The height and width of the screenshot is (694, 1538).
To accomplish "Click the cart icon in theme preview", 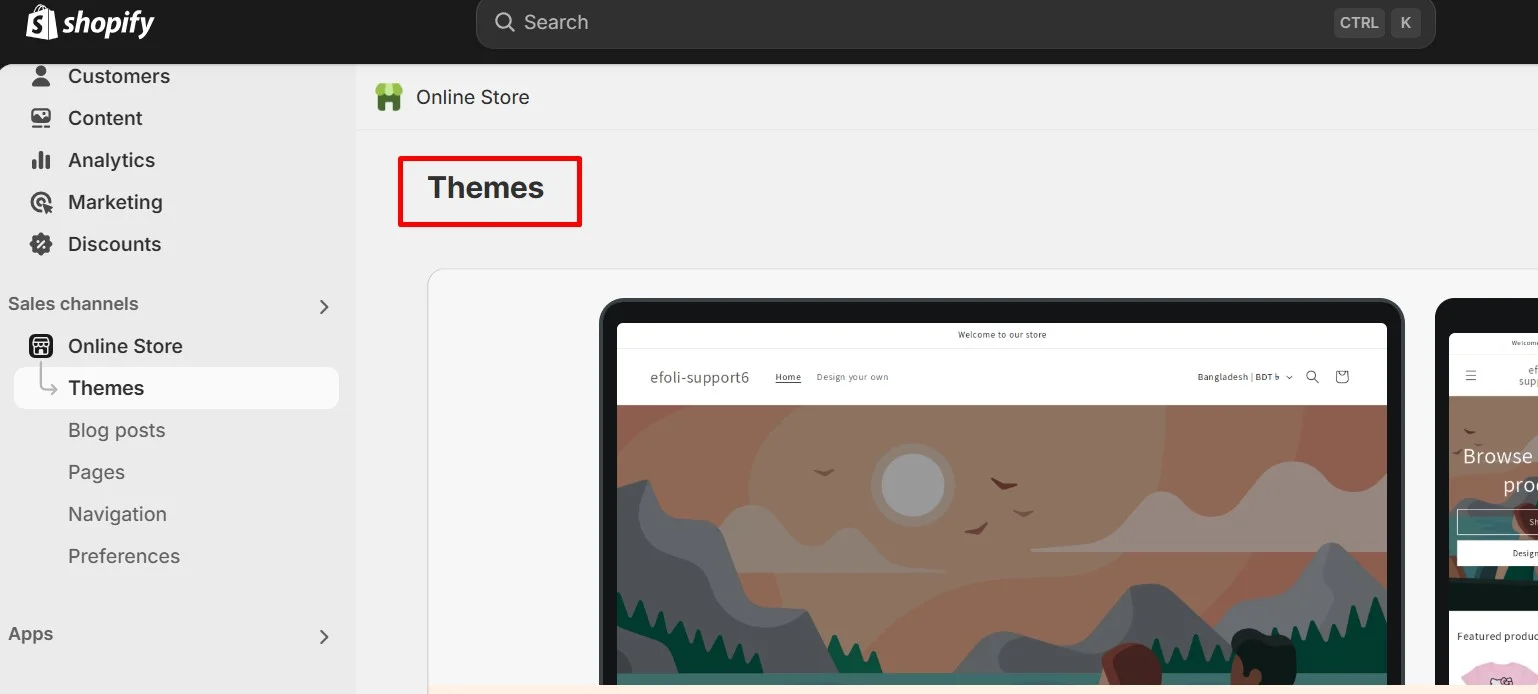I will coord(1342,377).
